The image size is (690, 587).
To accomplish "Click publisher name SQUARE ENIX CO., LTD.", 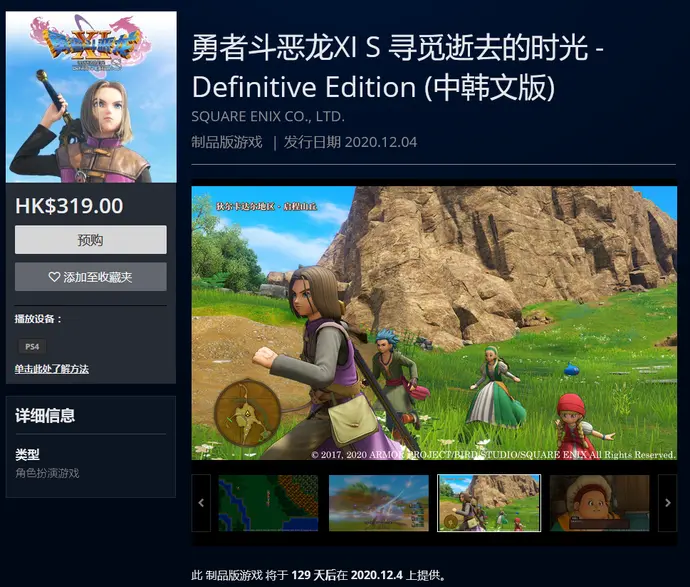I will click(268, 116).
